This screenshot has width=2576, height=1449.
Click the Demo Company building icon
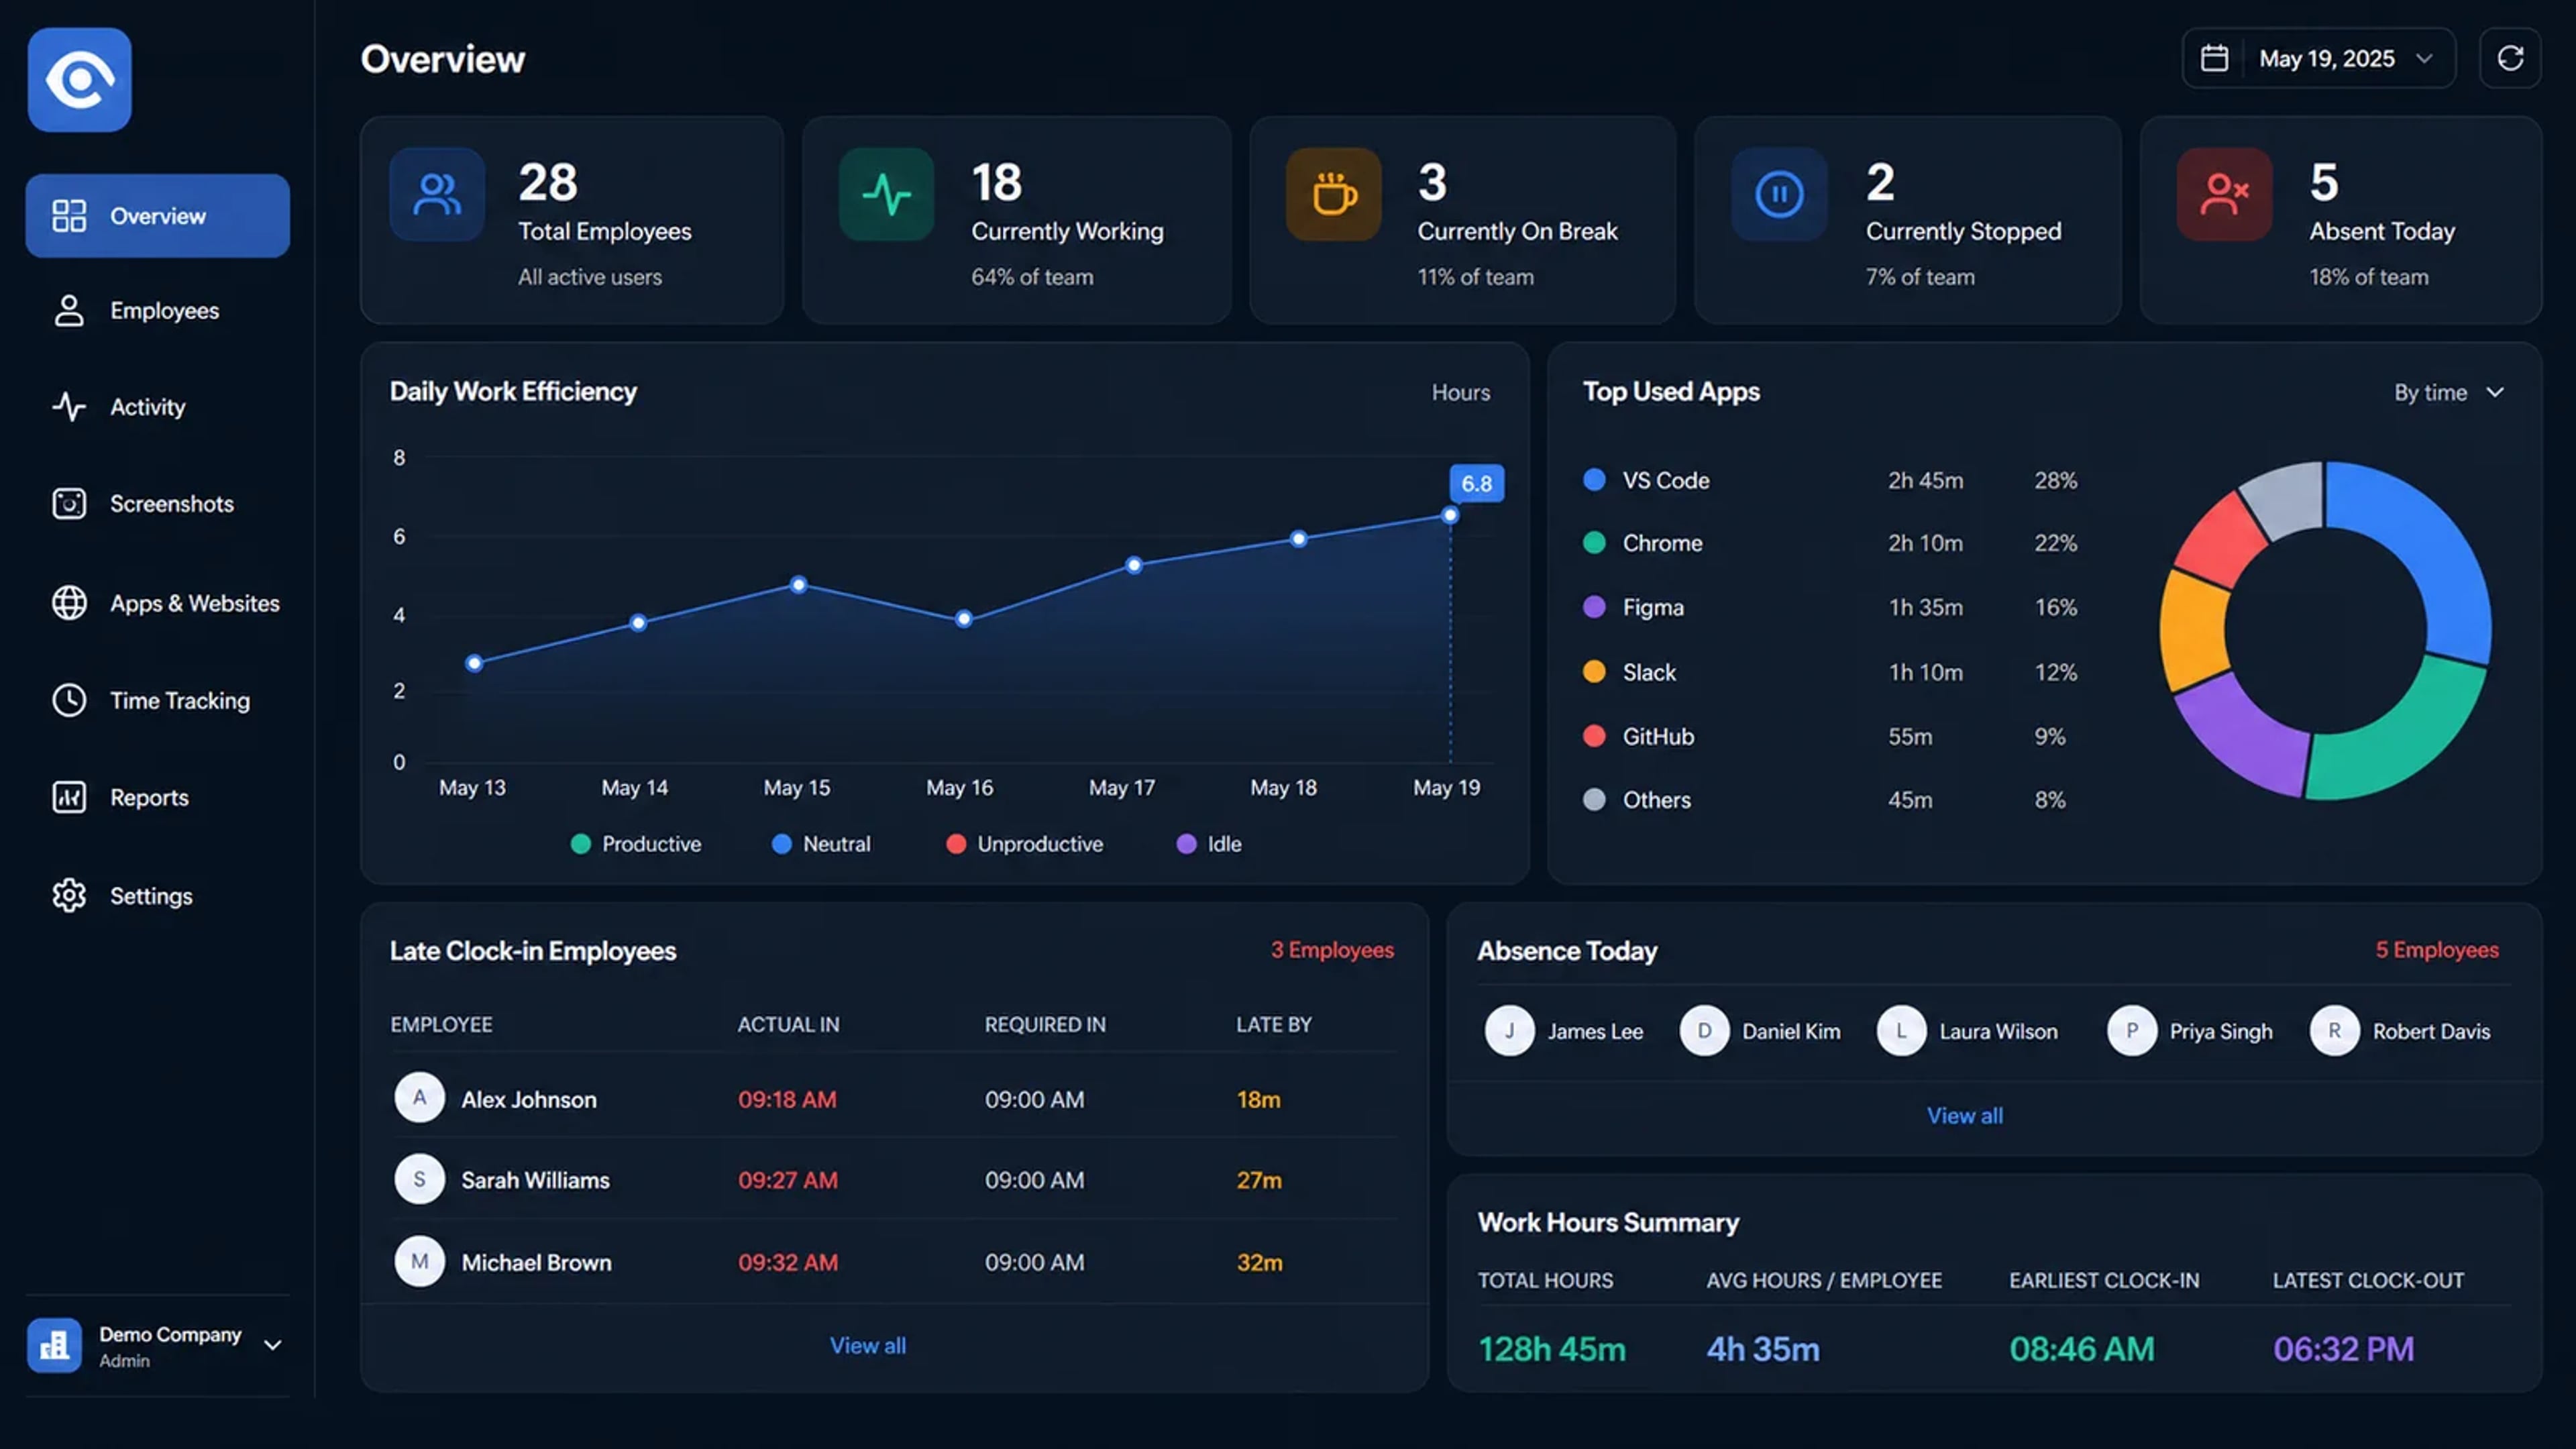(54, 1345)
